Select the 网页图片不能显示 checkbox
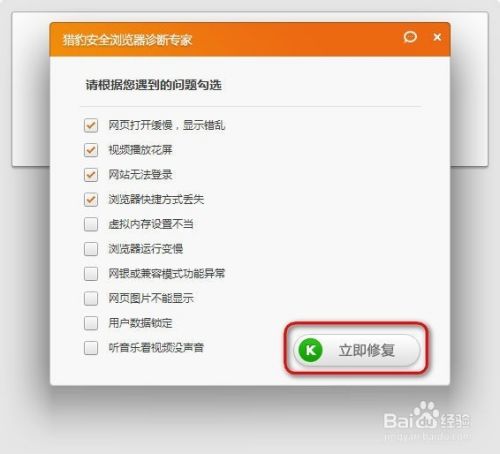This screenshot has height=454, width=500. coord(91,298)
